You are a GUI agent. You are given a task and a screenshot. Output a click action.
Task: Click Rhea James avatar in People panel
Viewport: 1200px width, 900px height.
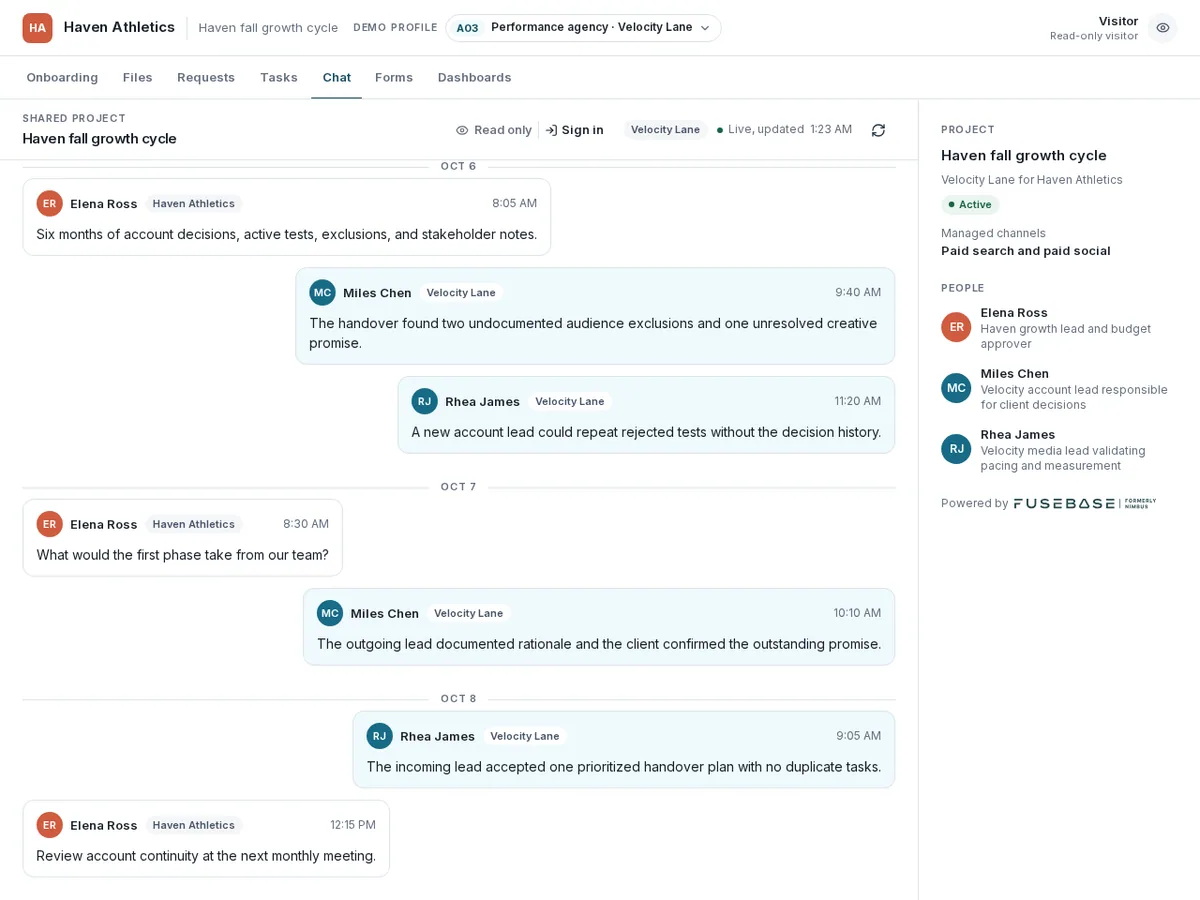[956, 449]
